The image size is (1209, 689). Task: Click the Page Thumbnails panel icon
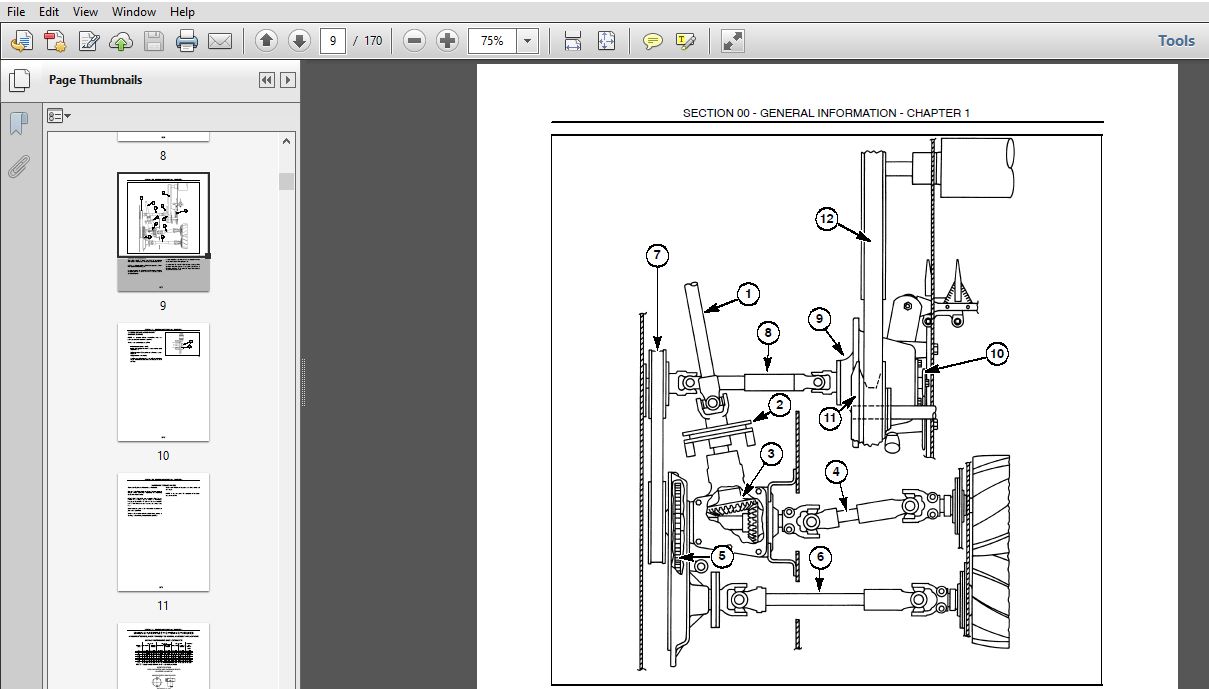(x=18, y=81)
